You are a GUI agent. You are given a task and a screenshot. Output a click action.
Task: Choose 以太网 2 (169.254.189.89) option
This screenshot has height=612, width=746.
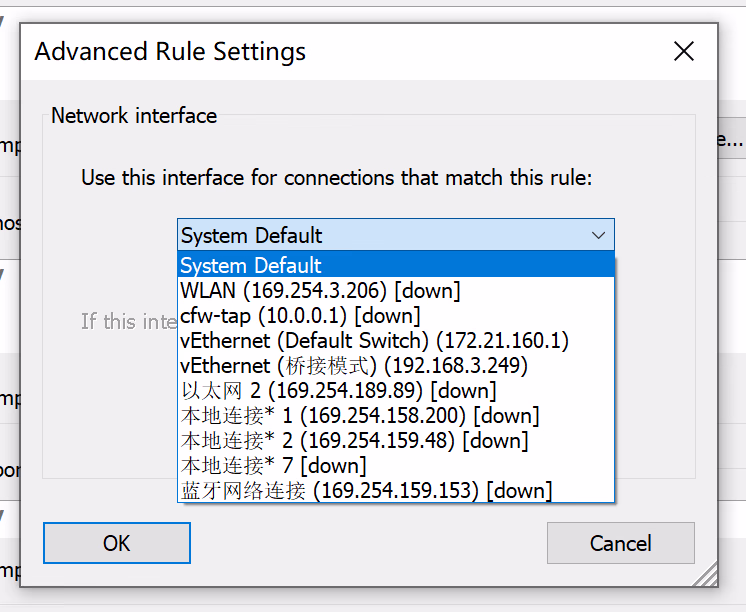click(x=338, y=391)
